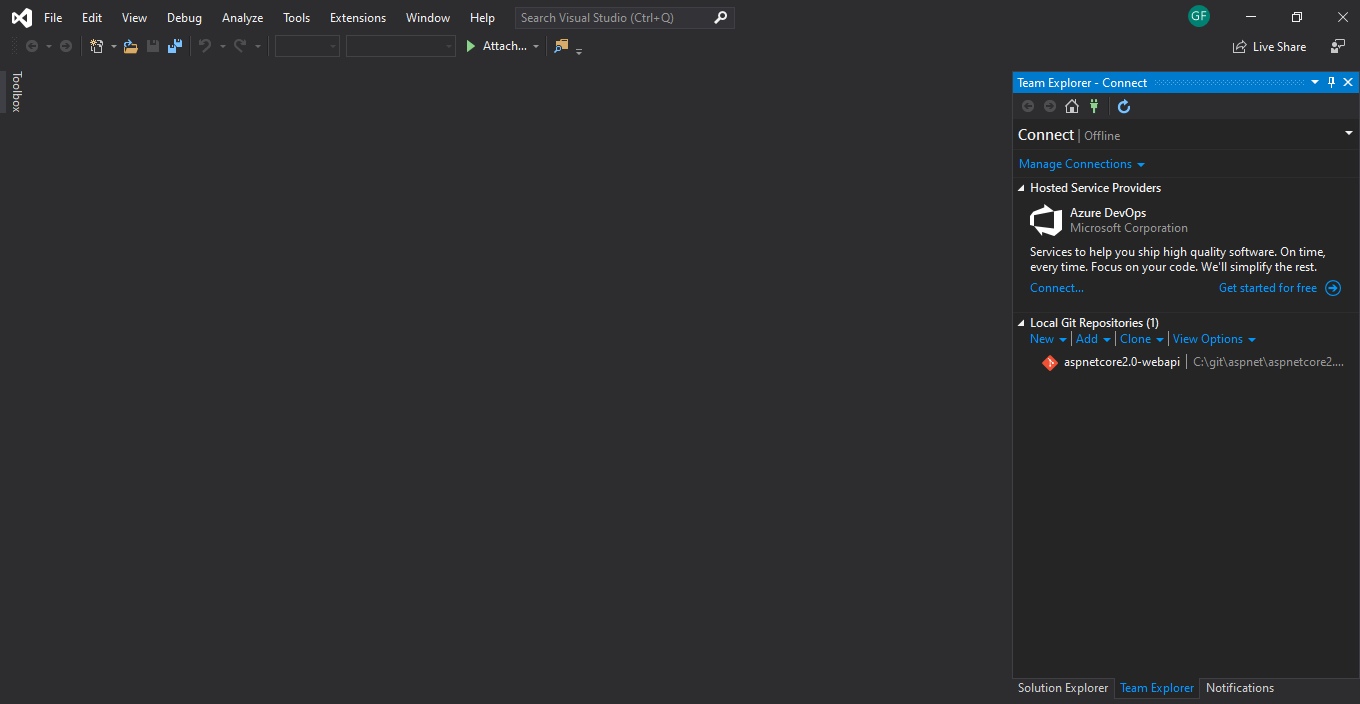Viewport: 1360px width, 704px height.
Task: Create a new project from the toolbar icon
Action: [x=95, y=46]
